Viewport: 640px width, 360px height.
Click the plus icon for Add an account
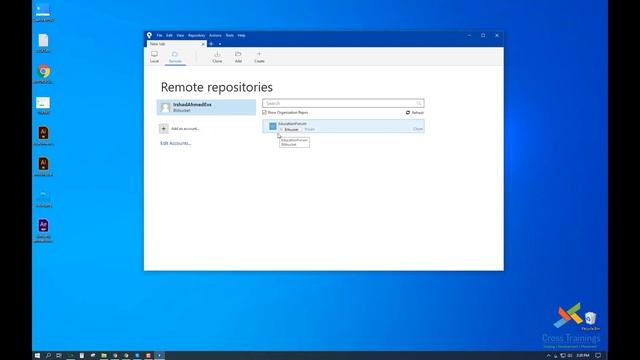coord(164,129)
